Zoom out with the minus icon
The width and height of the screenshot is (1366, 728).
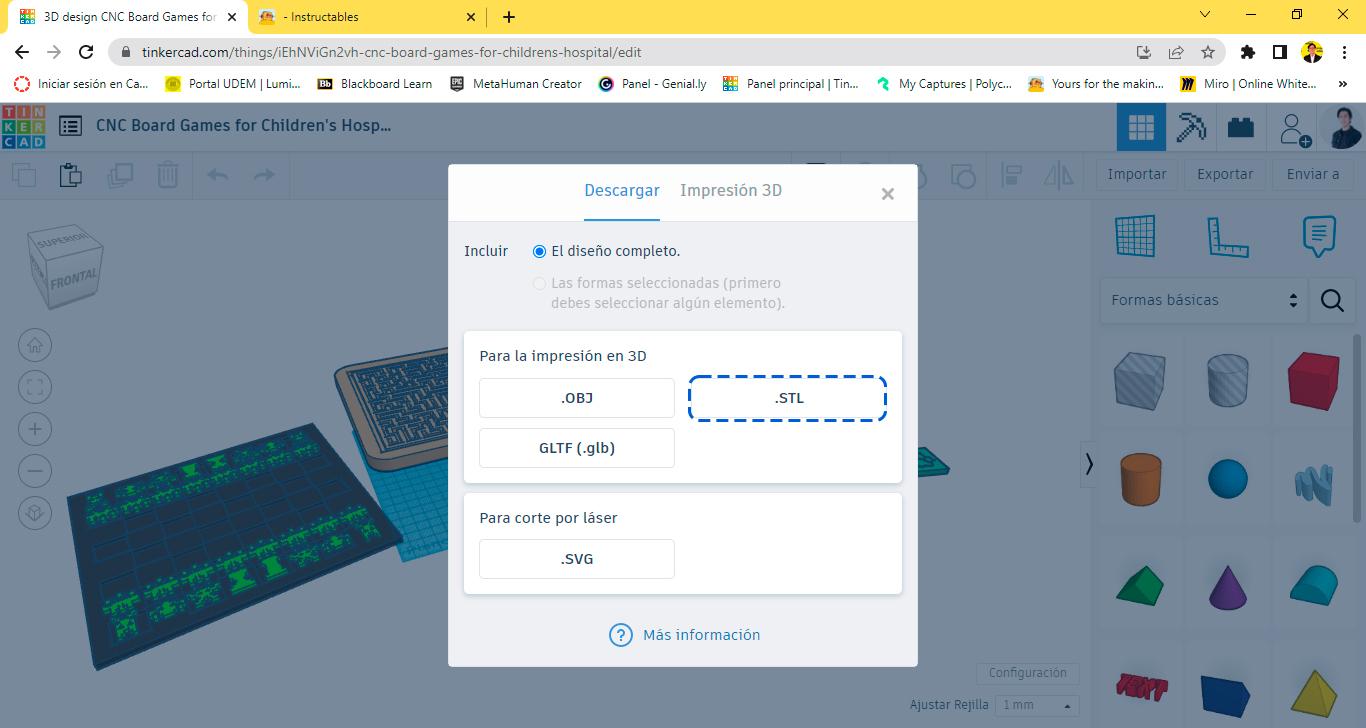(35, 471)
